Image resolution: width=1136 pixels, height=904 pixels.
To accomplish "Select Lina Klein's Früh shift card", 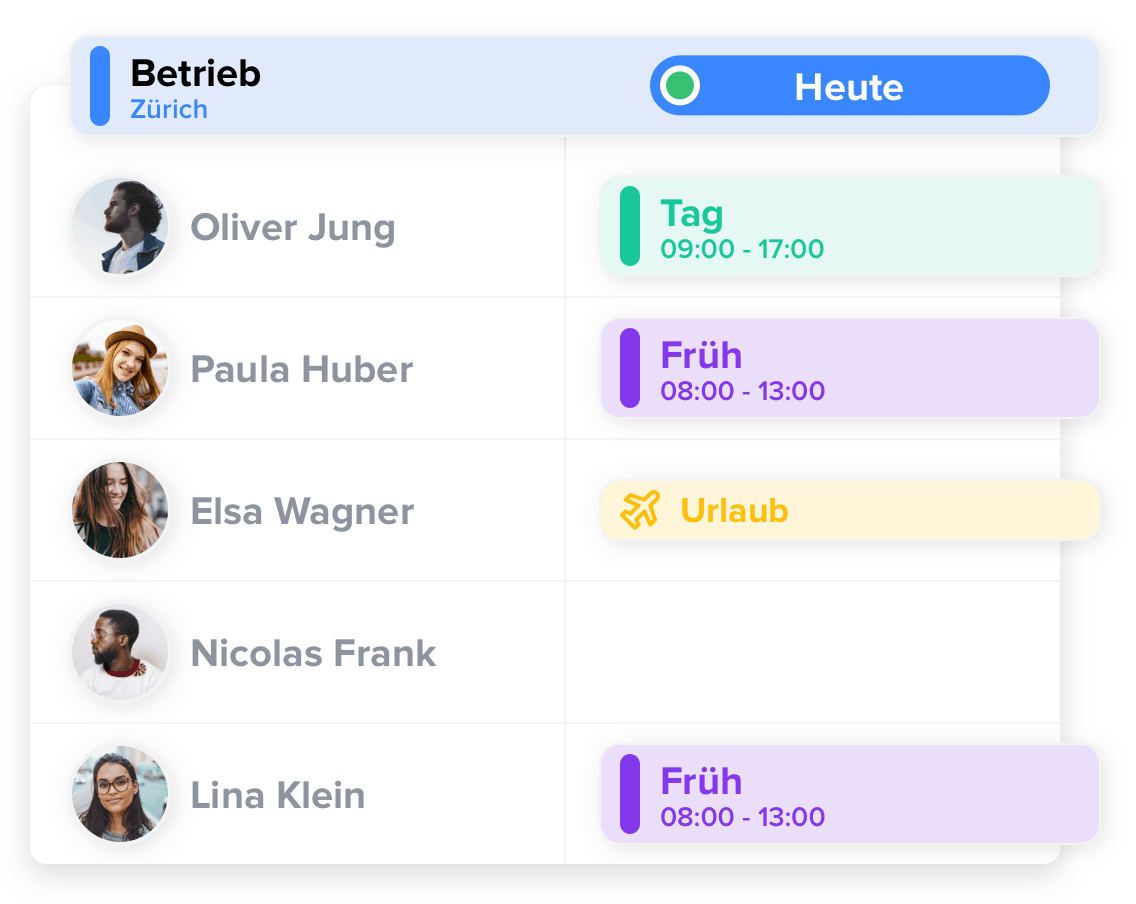I will tap(850, 794).
